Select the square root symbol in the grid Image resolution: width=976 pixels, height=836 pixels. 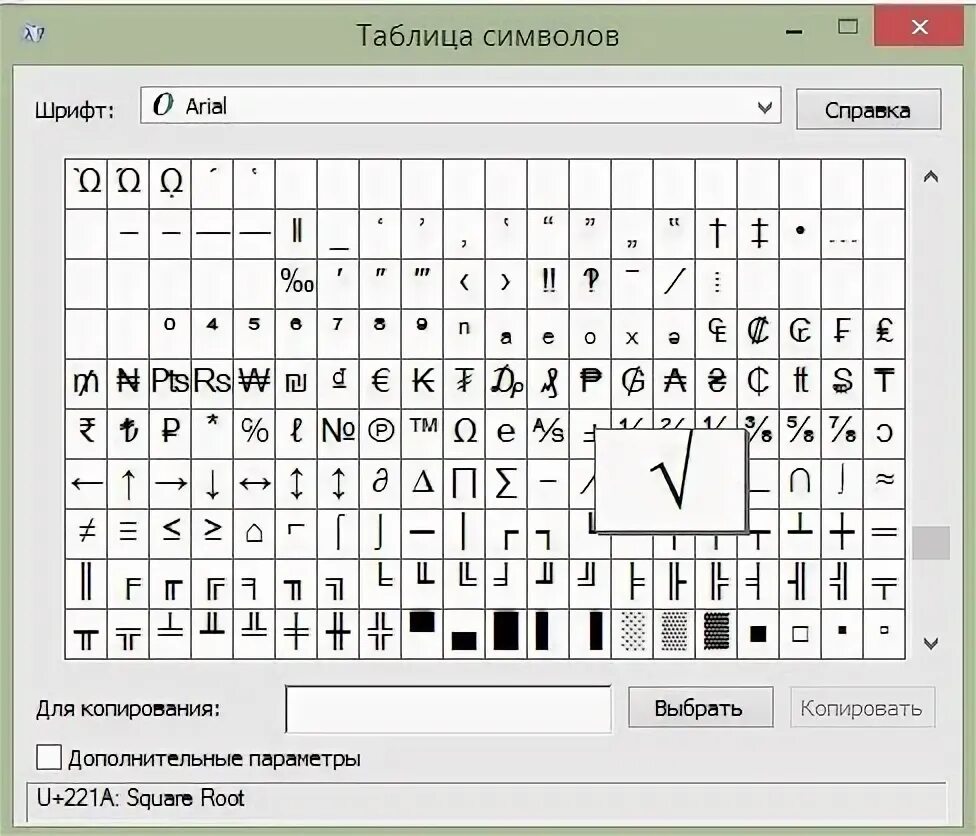point(672,480)
